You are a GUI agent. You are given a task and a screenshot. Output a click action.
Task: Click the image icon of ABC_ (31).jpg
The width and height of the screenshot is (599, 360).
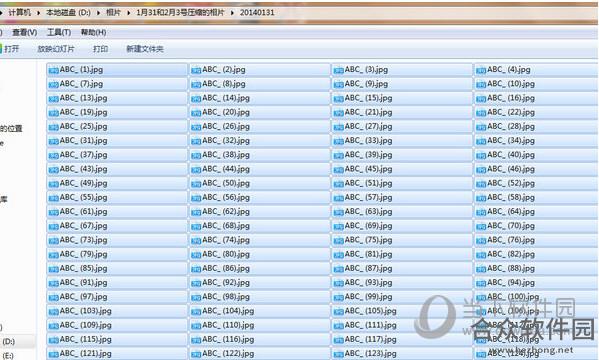[53, 141]
